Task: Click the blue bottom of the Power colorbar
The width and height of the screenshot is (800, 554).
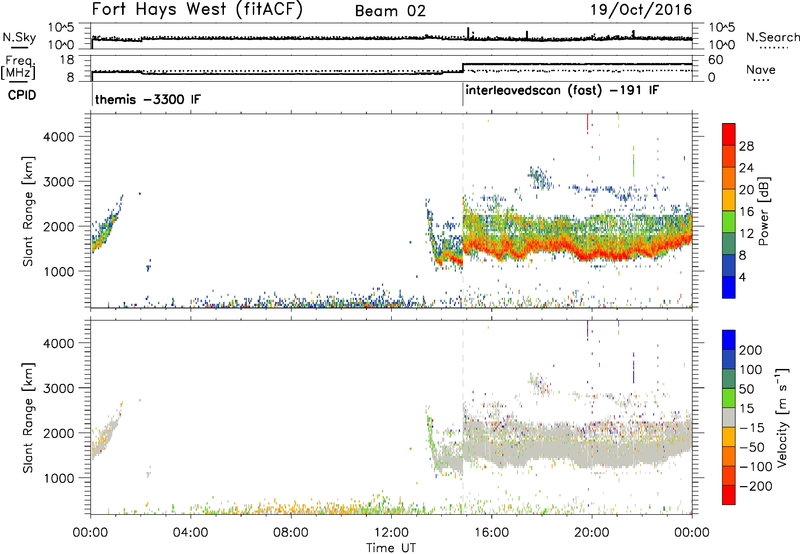Action: click(729, 287)
